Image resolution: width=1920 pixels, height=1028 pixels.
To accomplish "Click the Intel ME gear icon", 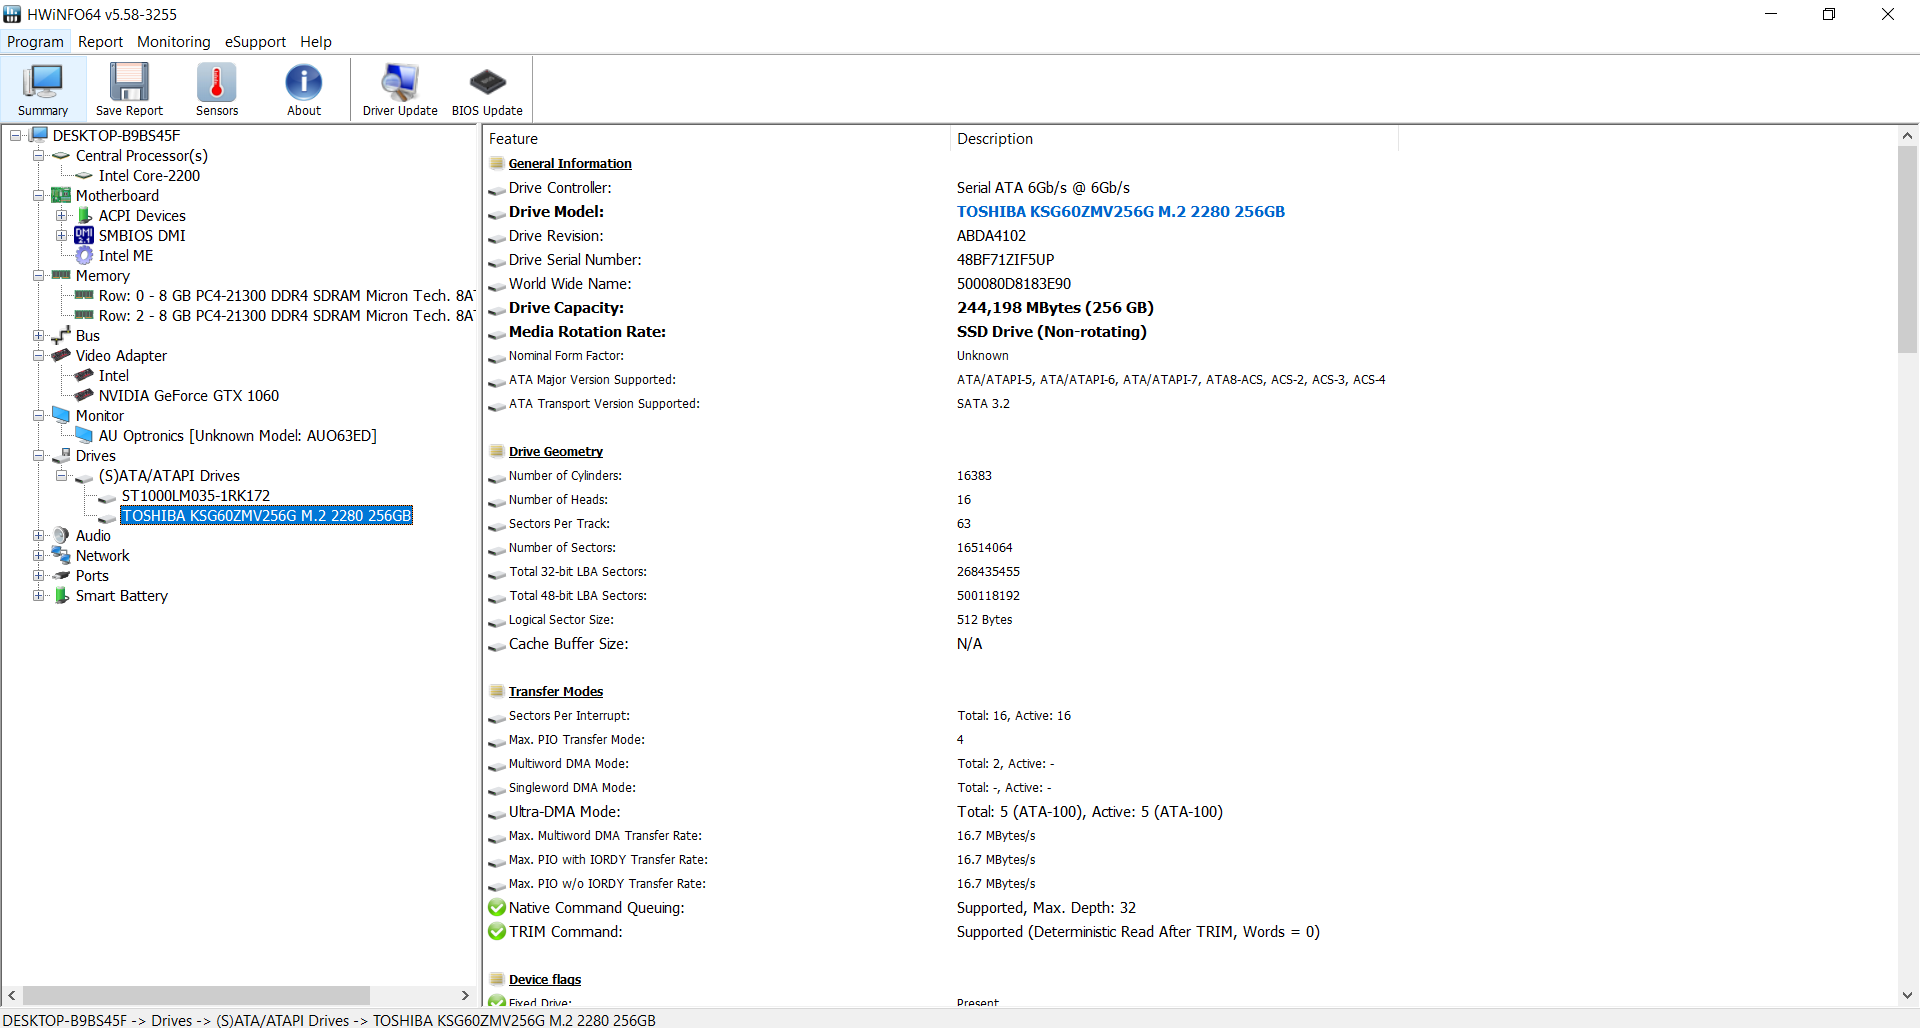I will 84,255.
